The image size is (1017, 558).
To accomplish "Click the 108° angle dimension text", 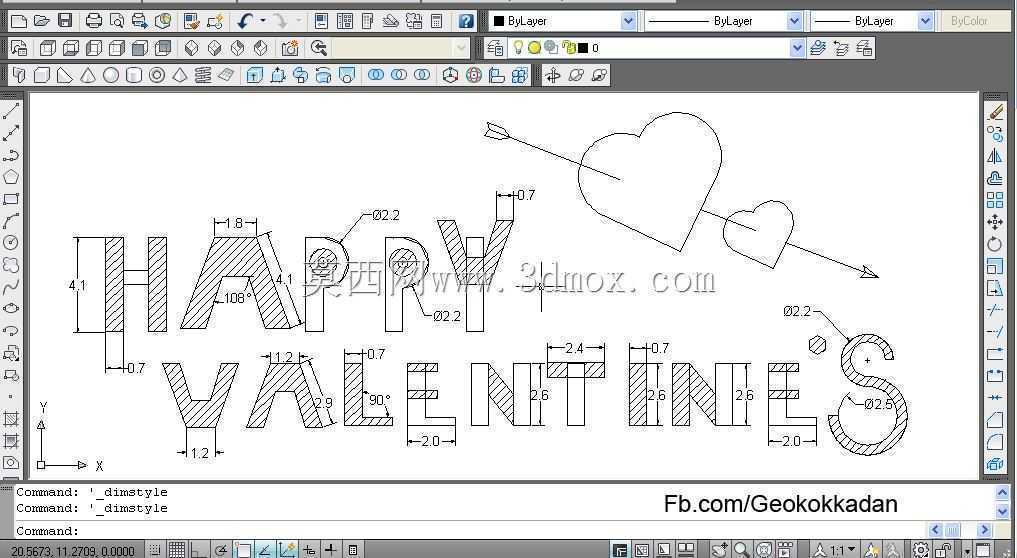I will click(237, 298).
